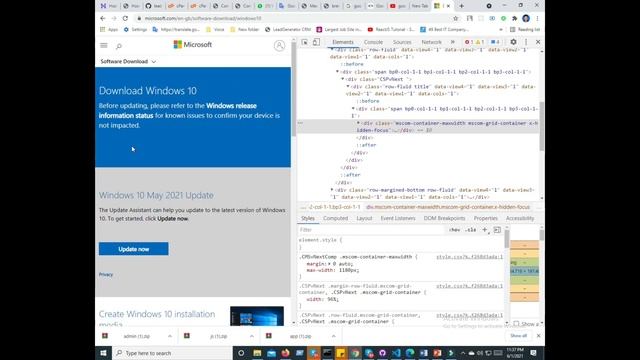The height and width of the screenshot is (360, 640).
Task: Switch to the Network tab
Action: (431, 42)
